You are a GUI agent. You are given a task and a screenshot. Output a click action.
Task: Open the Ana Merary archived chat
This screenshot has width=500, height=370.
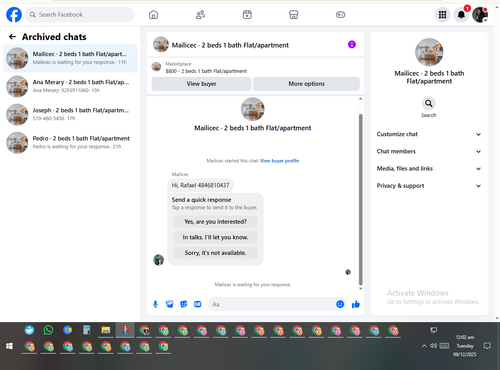click(70, 86)
